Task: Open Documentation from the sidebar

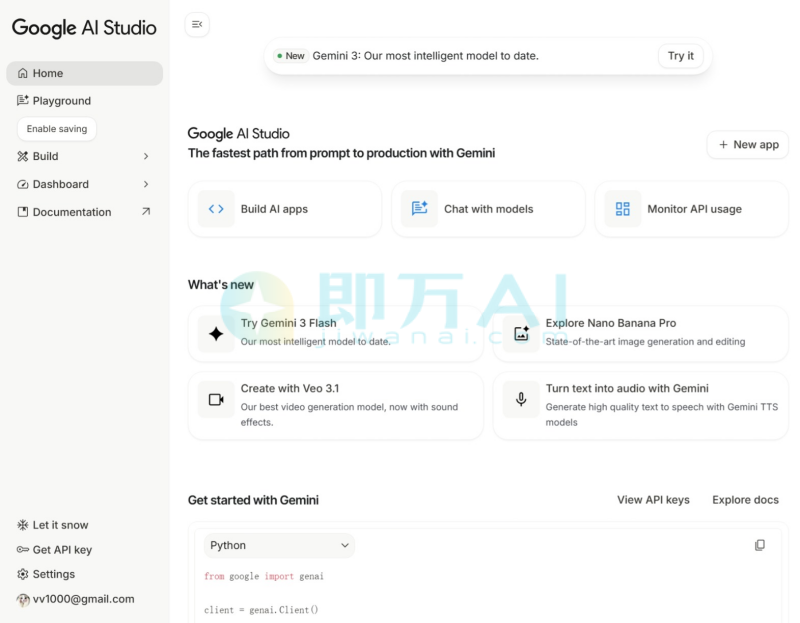Action: pyautogui.click(x=70, y=212)
